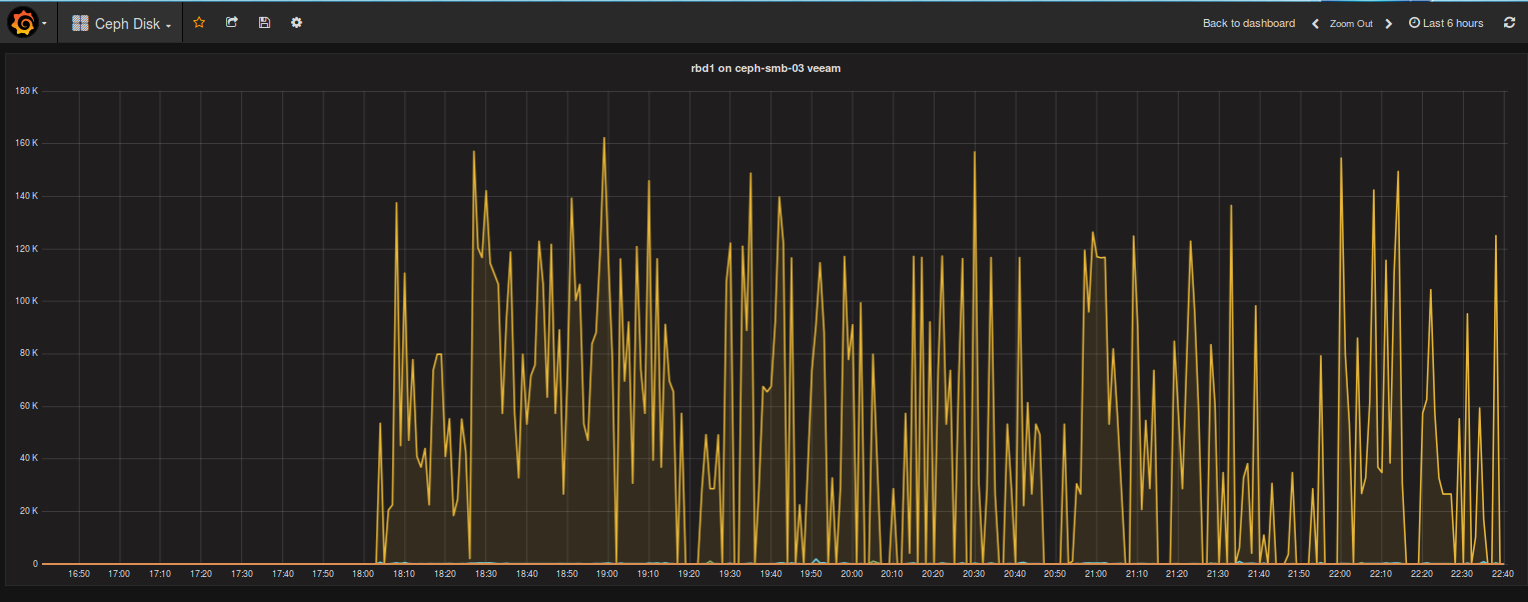
Task: Click X-axis time label 22:00
Action: (x=1340, y=574)
